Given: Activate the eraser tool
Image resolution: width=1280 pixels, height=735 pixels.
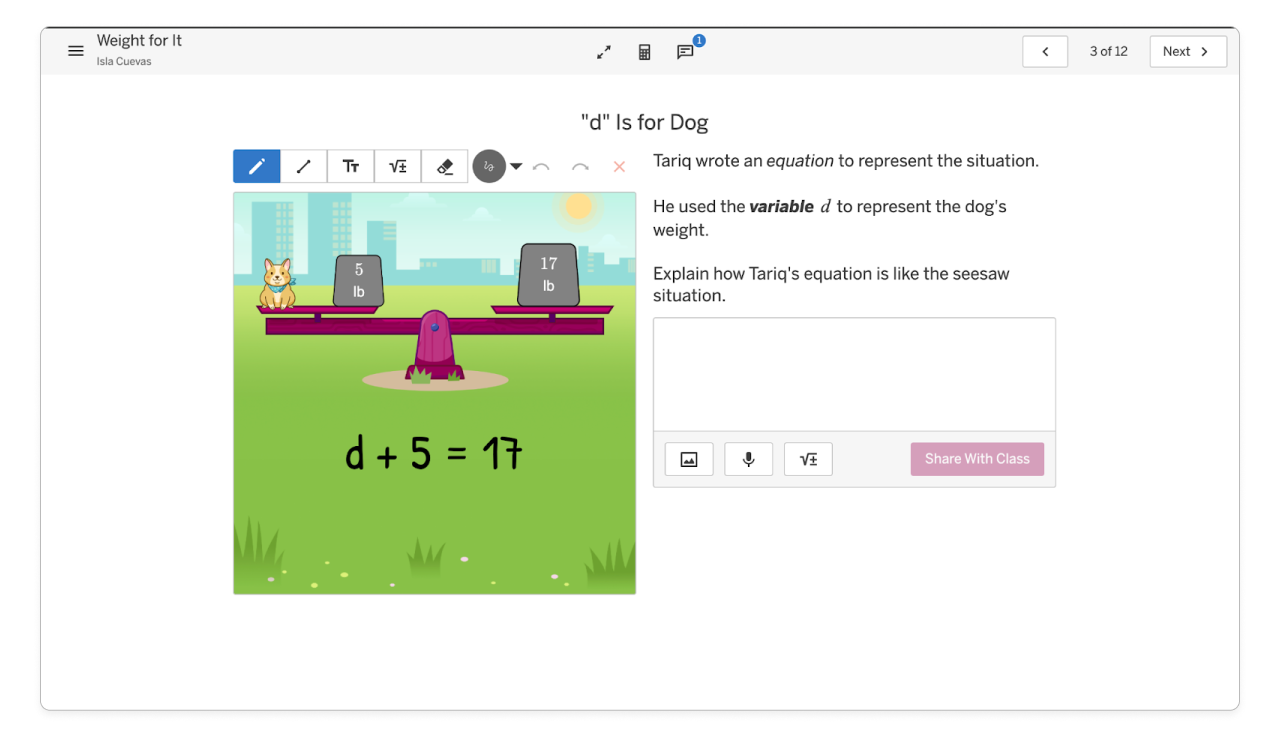Looking at the screenshot, I should click(445, 167).
